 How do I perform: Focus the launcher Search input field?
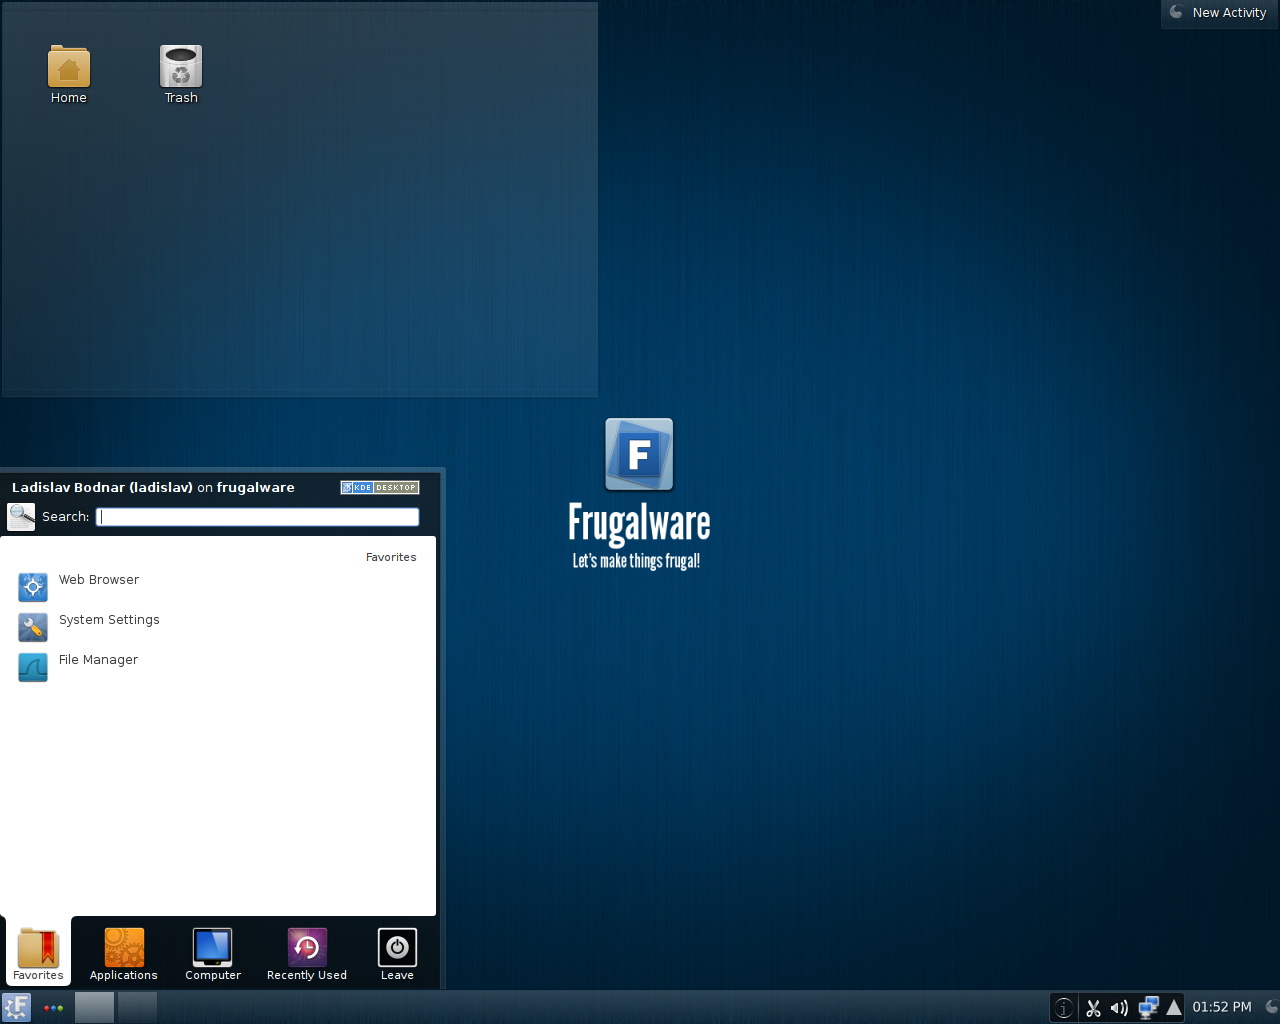click(x=258, y=517)
